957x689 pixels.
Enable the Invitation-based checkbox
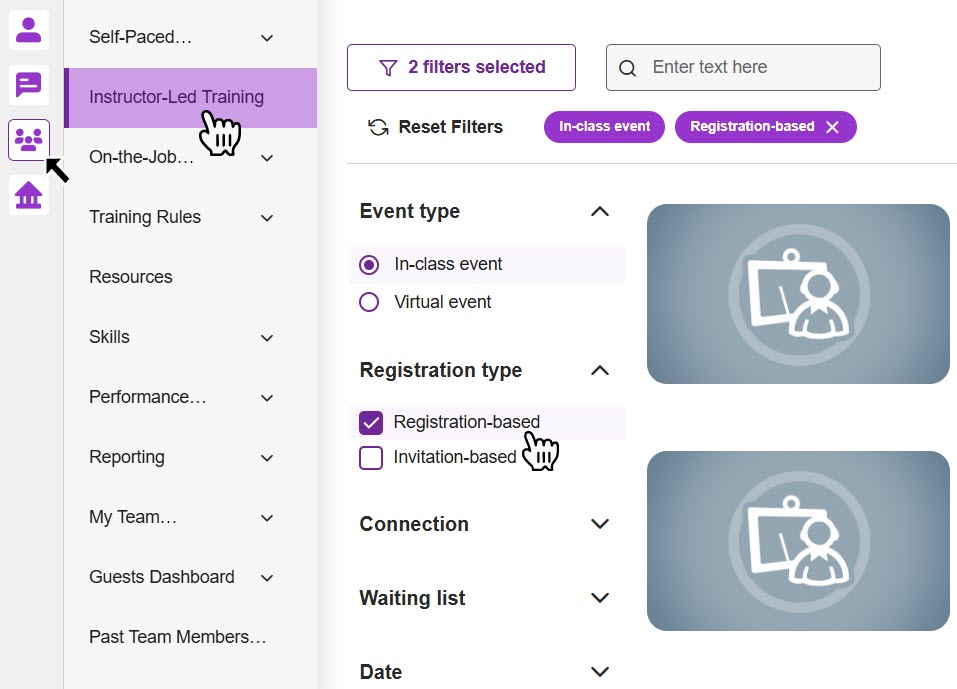pyautogui.click(x=371, y=458)
